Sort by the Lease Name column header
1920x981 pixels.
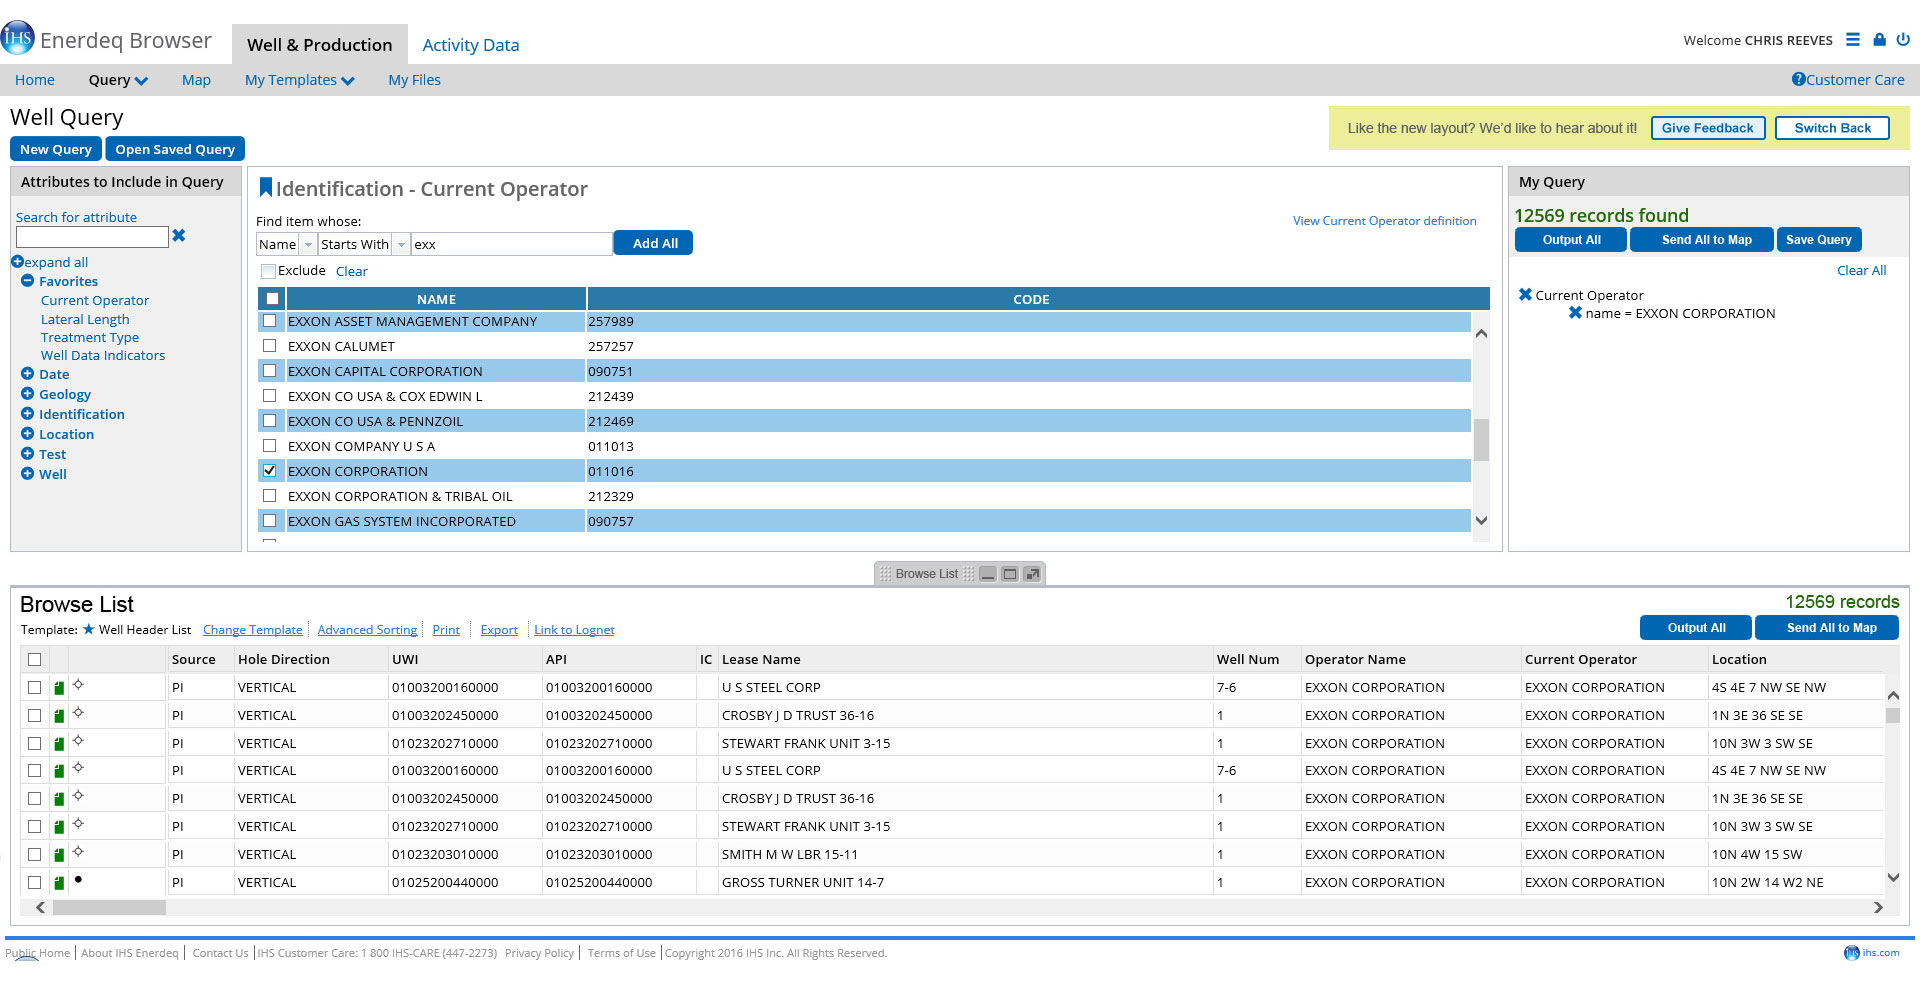point(761,659)
